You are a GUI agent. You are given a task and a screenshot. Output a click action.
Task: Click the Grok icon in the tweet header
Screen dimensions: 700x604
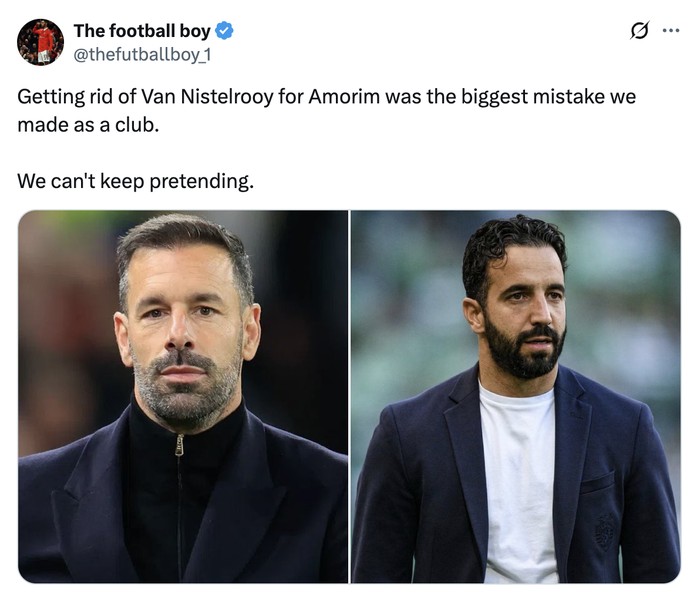pos(640,31)
